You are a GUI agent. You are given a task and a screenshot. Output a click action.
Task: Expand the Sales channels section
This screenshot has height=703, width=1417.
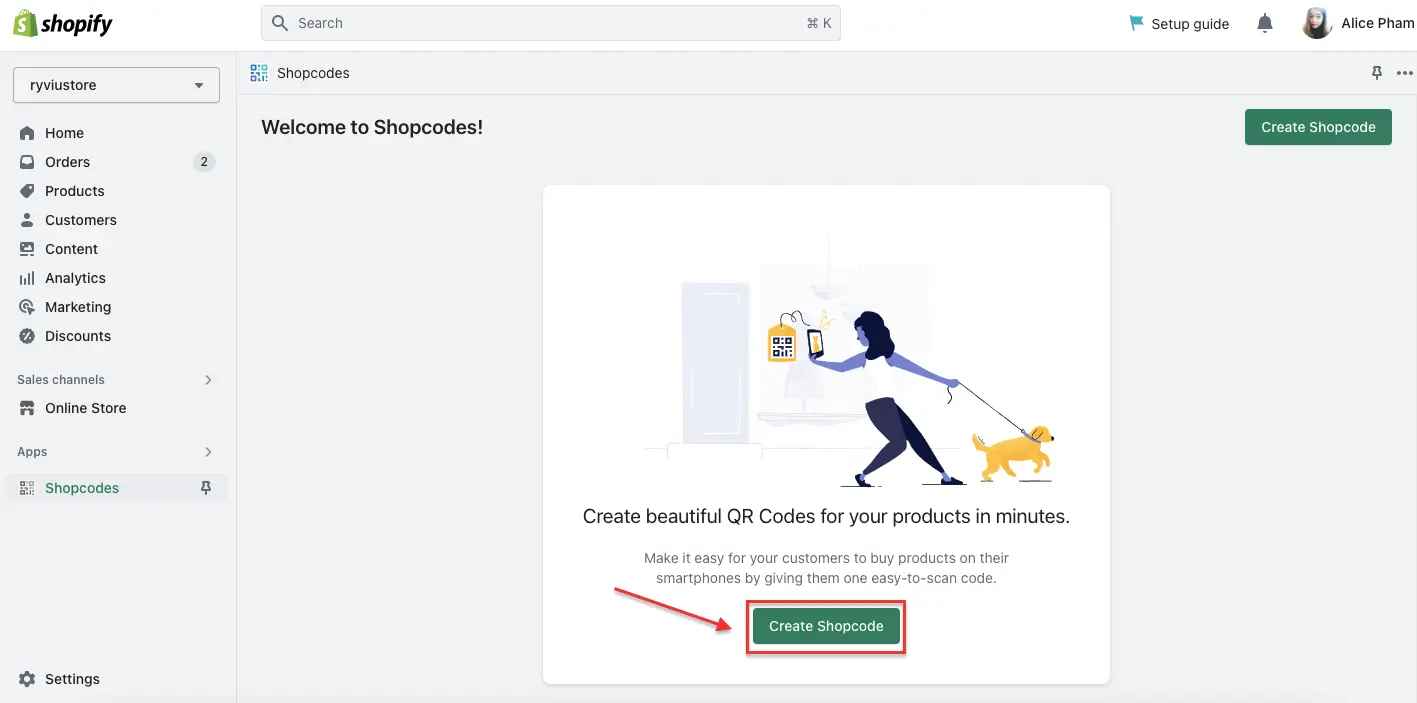[208, 379]
